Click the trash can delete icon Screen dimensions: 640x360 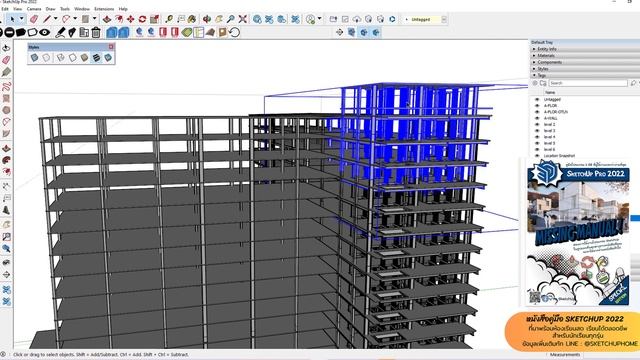point(96,33)
